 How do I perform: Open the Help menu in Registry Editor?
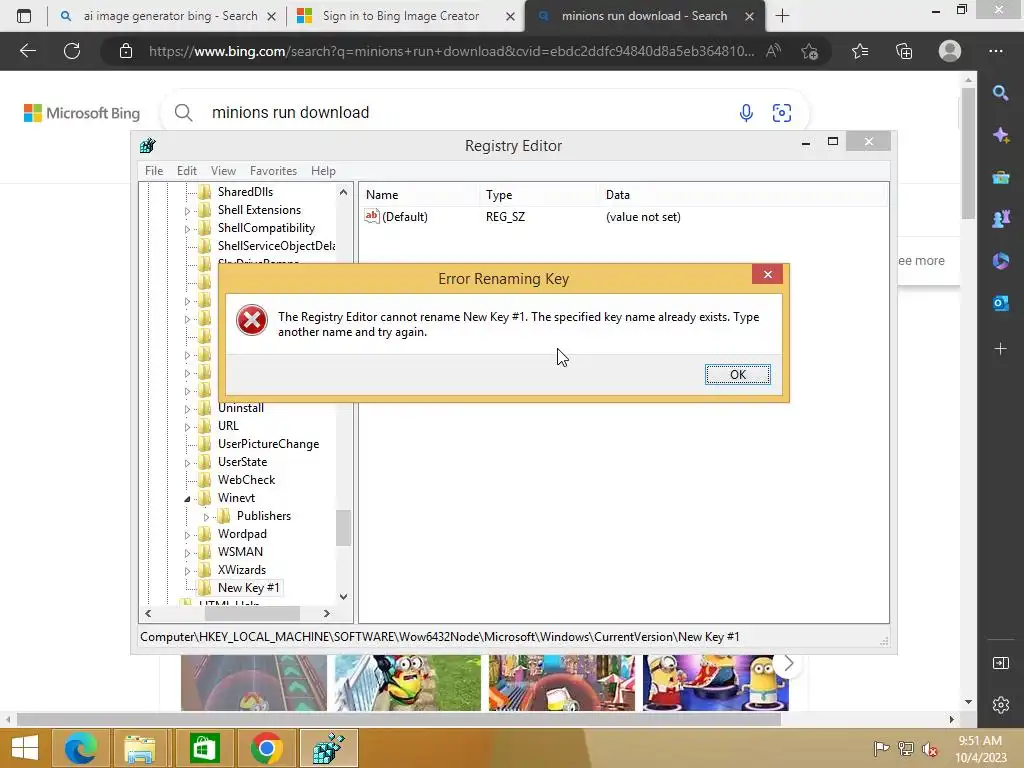(323, 170)
